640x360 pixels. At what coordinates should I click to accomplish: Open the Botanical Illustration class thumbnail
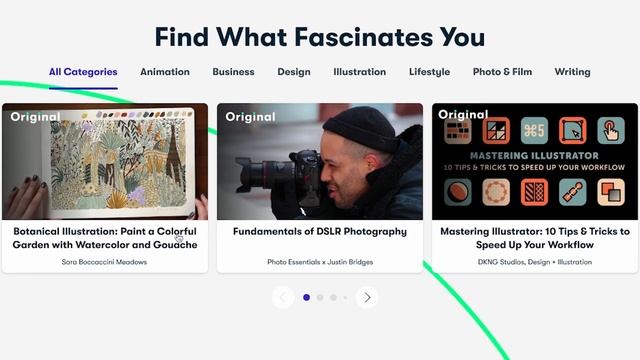pyautogui.click(x=105, y=162)
